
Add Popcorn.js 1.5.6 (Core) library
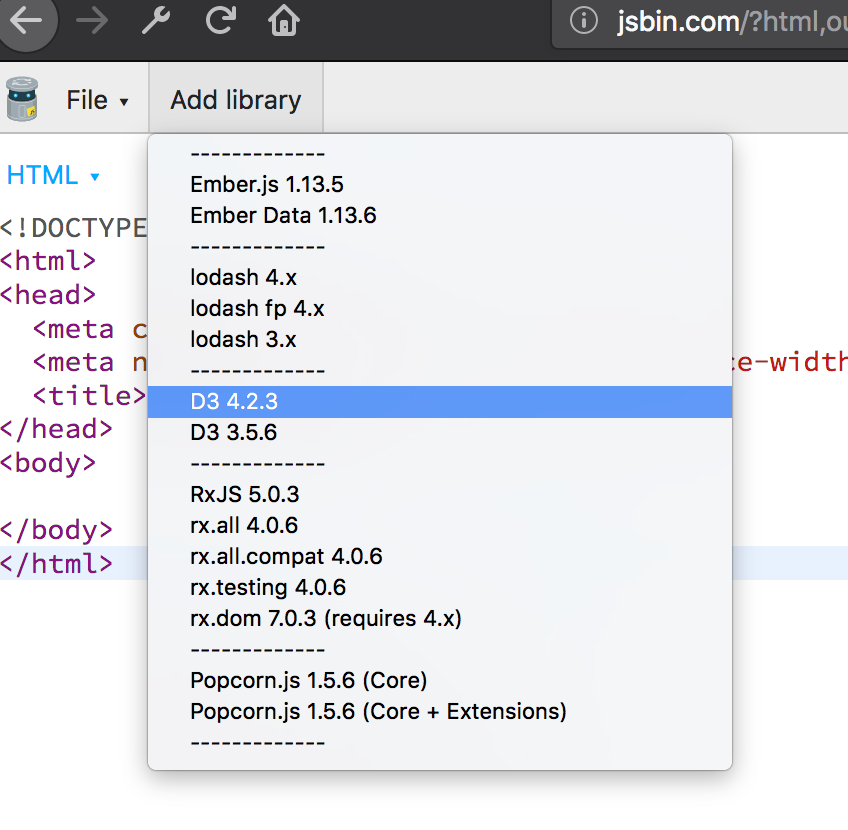point(440,680)
